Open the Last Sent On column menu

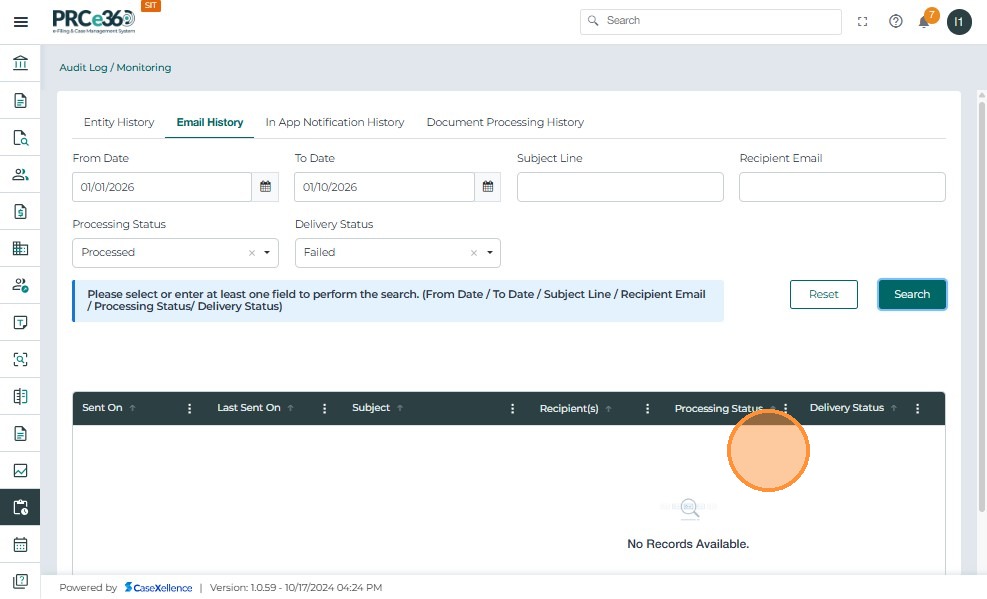pos(324,409)
